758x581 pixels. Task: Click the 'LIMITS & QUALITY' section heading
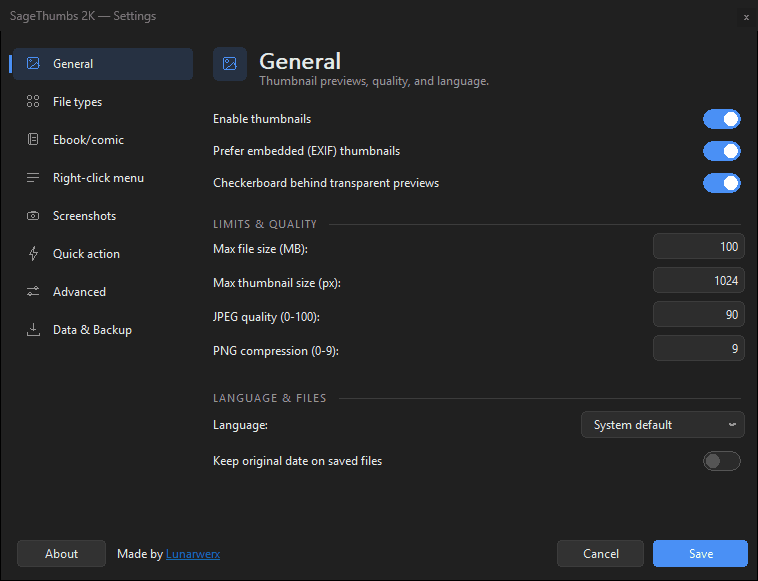pos(265,224)
